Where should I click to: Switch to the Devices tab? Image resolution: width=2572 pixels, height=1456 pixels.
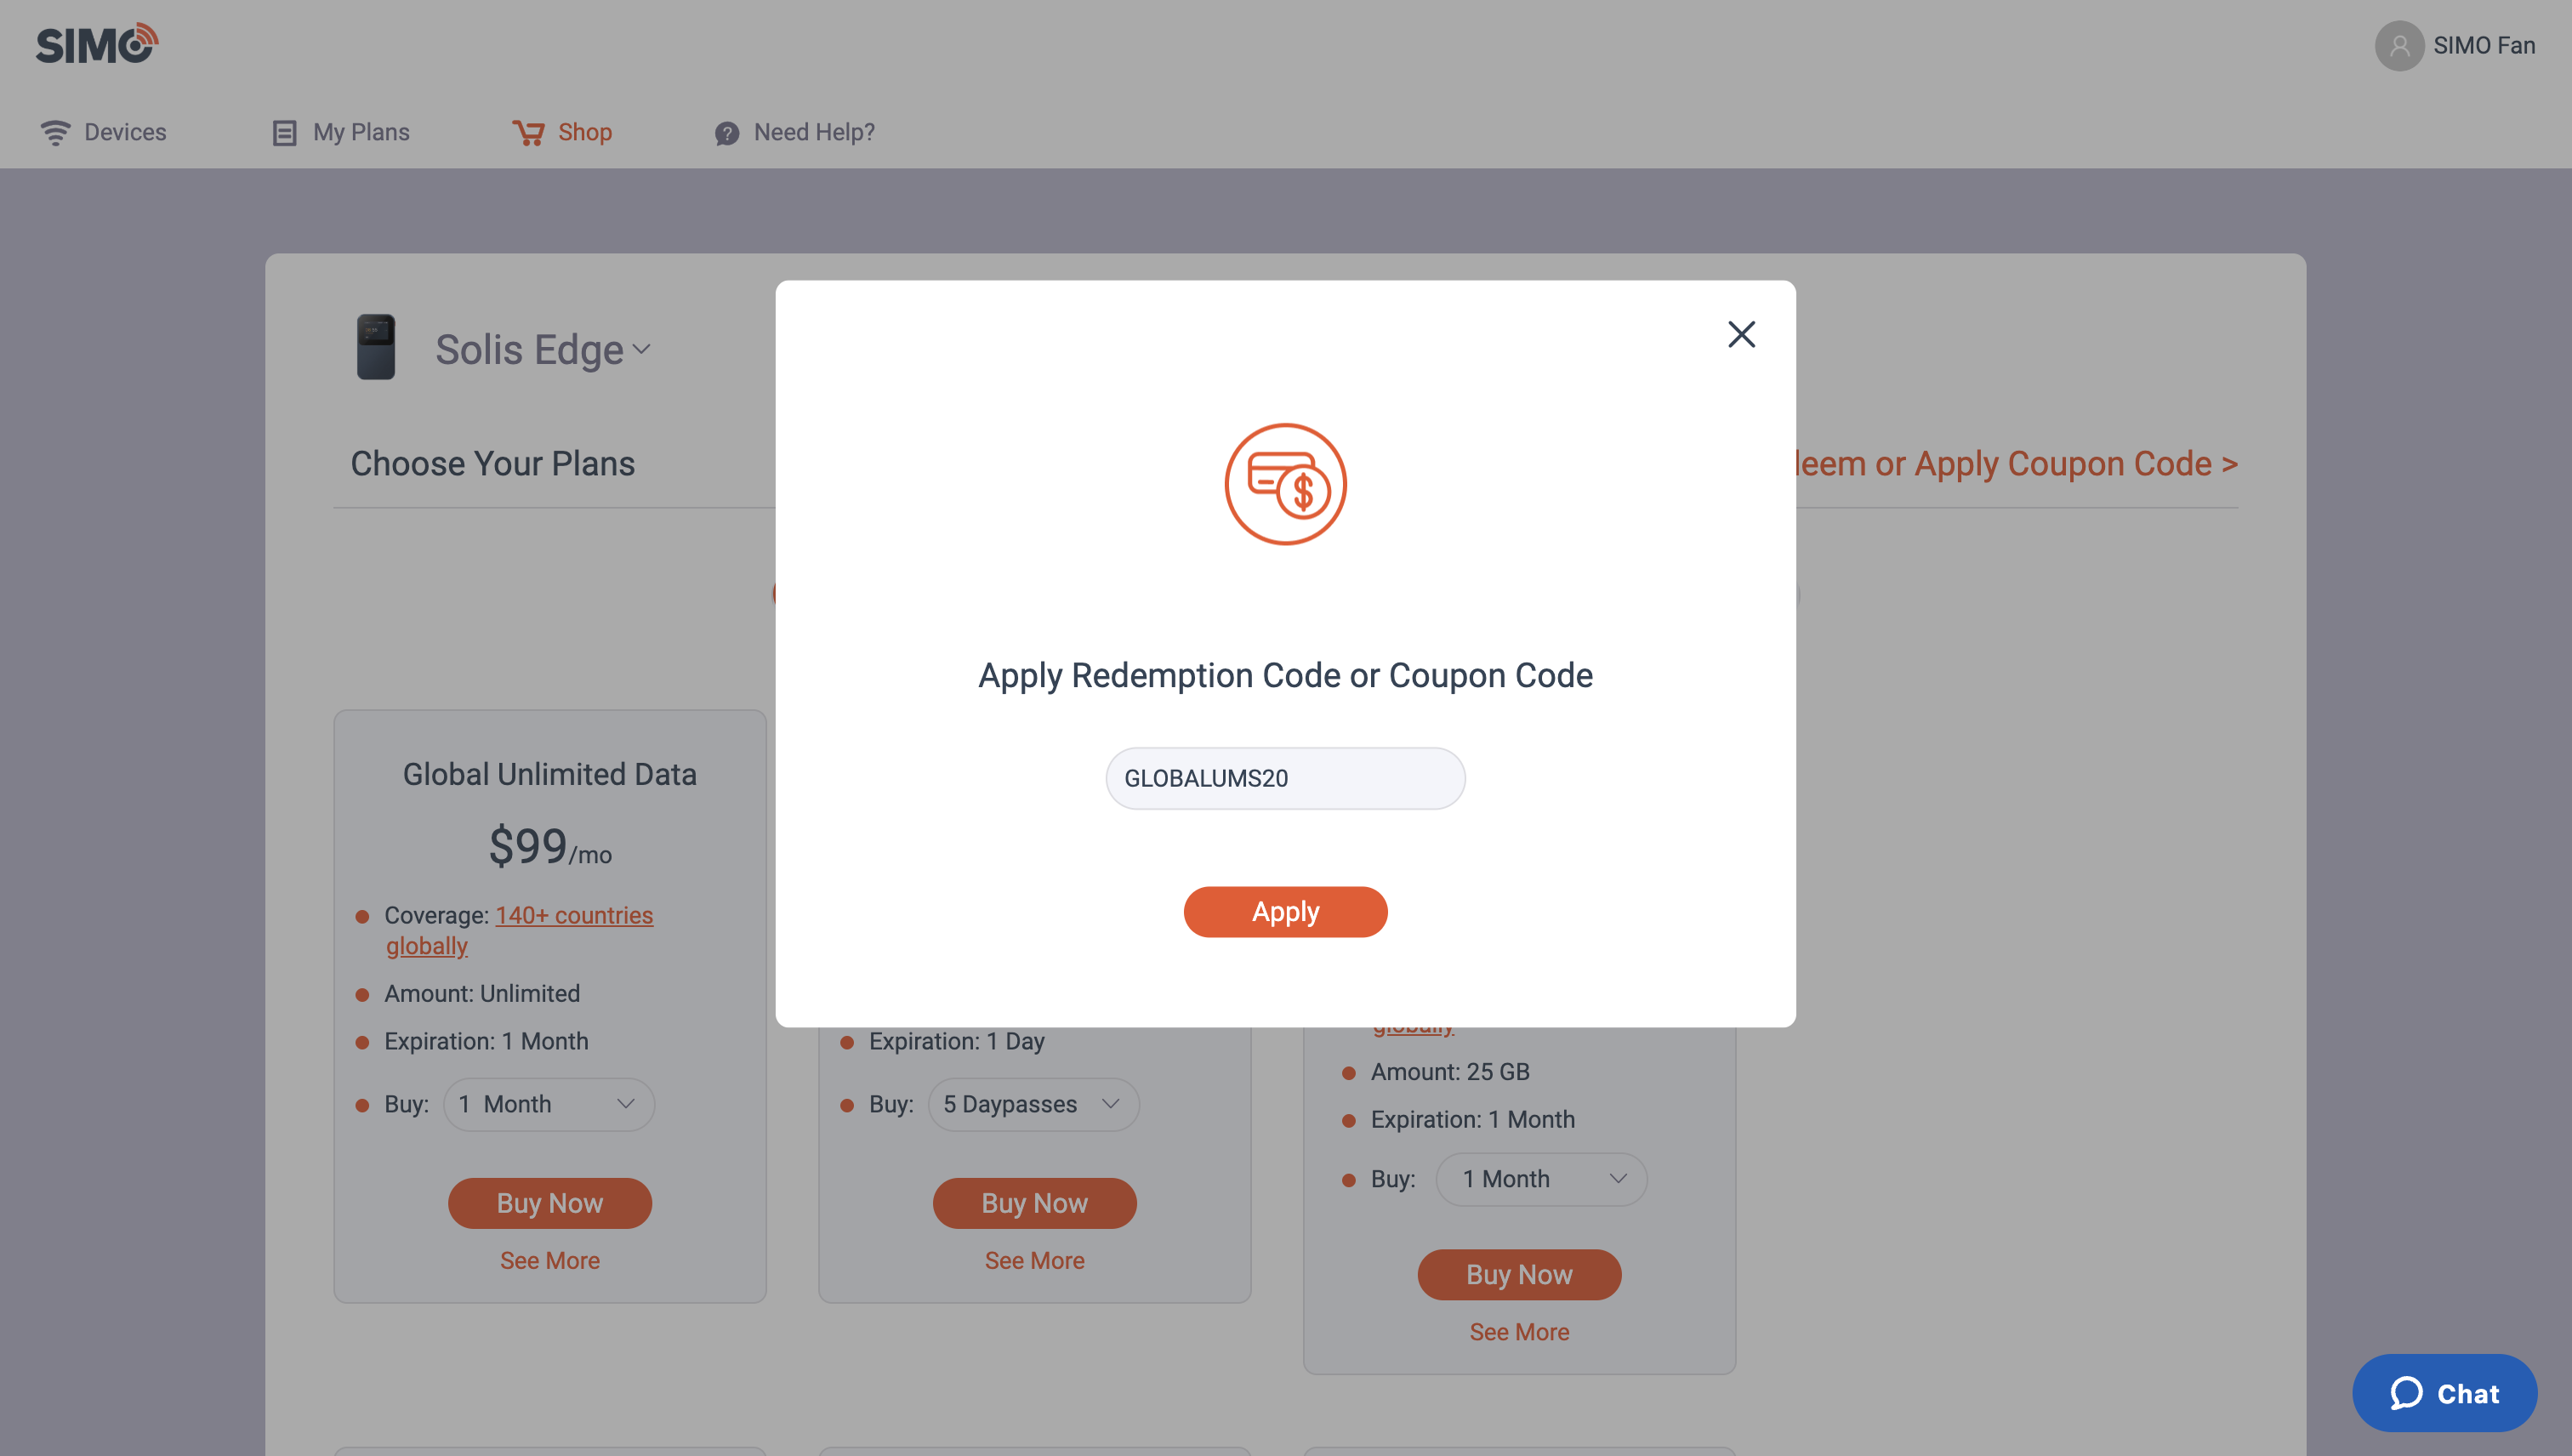[x=125, y=132]
